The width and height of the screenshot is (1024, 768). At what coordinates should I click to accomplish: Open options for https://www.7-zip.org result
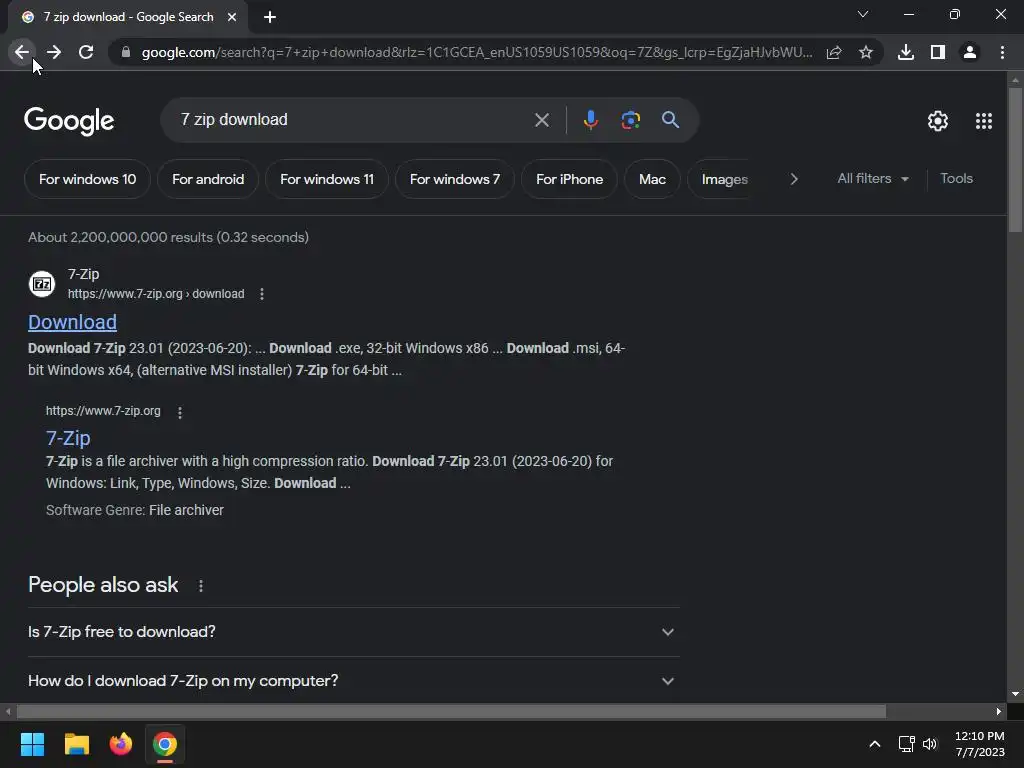(180, 412)
